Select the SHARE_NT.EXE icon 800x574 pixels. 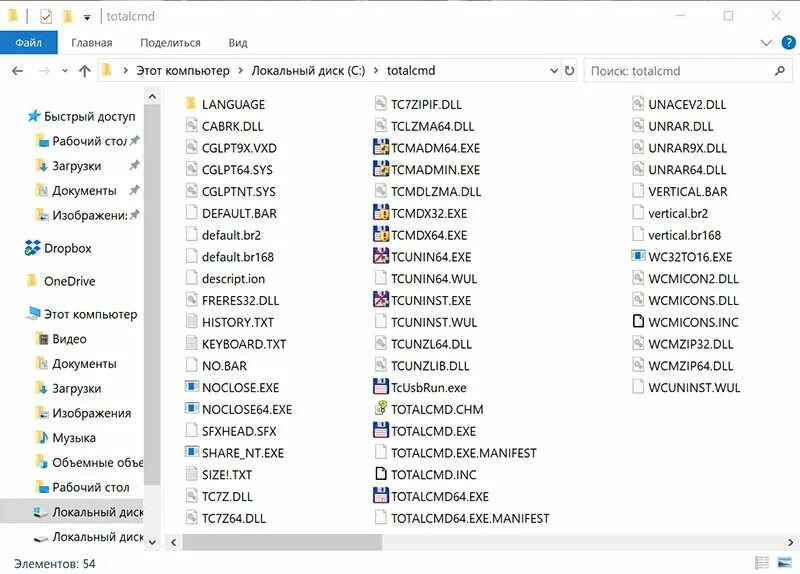[x=191, y=452]
